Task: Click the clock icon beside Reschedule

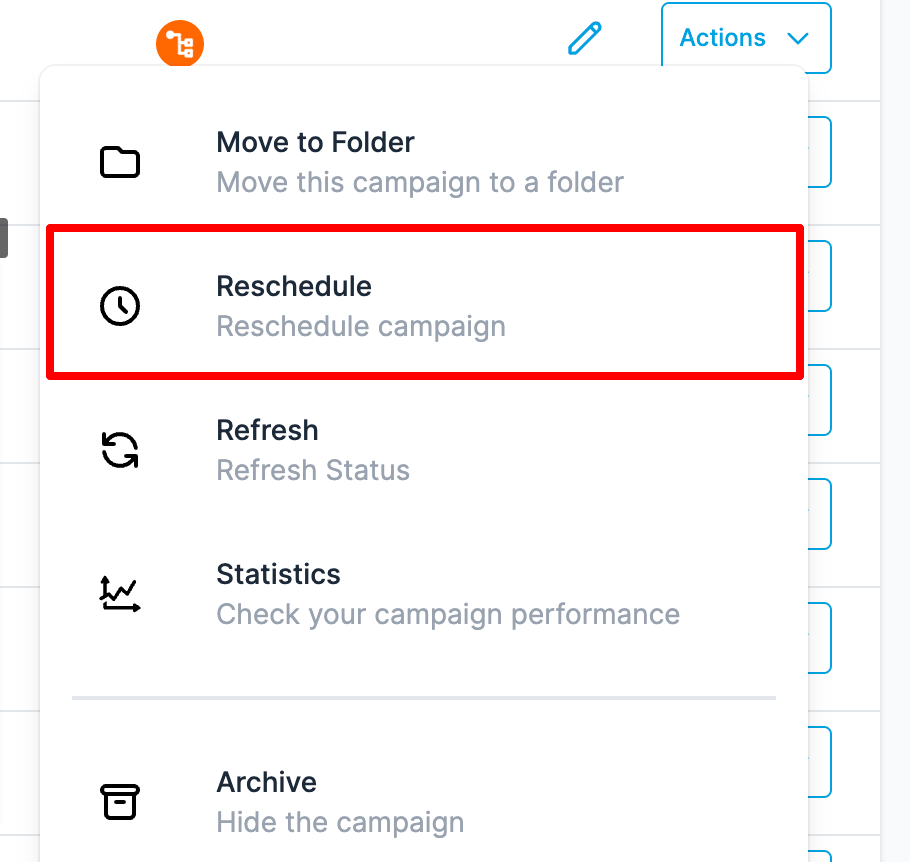Action: click(120, 306)
